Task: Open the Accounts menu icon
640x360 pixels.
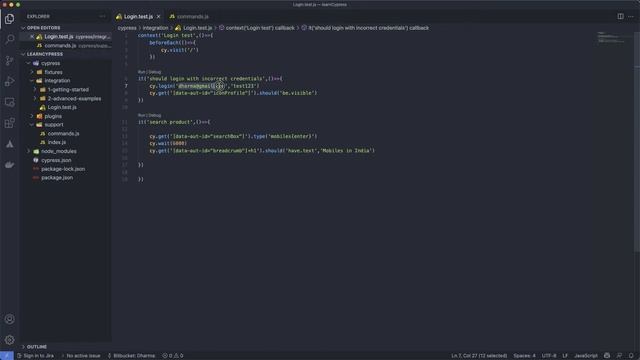Action: pyautogui.click(x=9, y=319)
